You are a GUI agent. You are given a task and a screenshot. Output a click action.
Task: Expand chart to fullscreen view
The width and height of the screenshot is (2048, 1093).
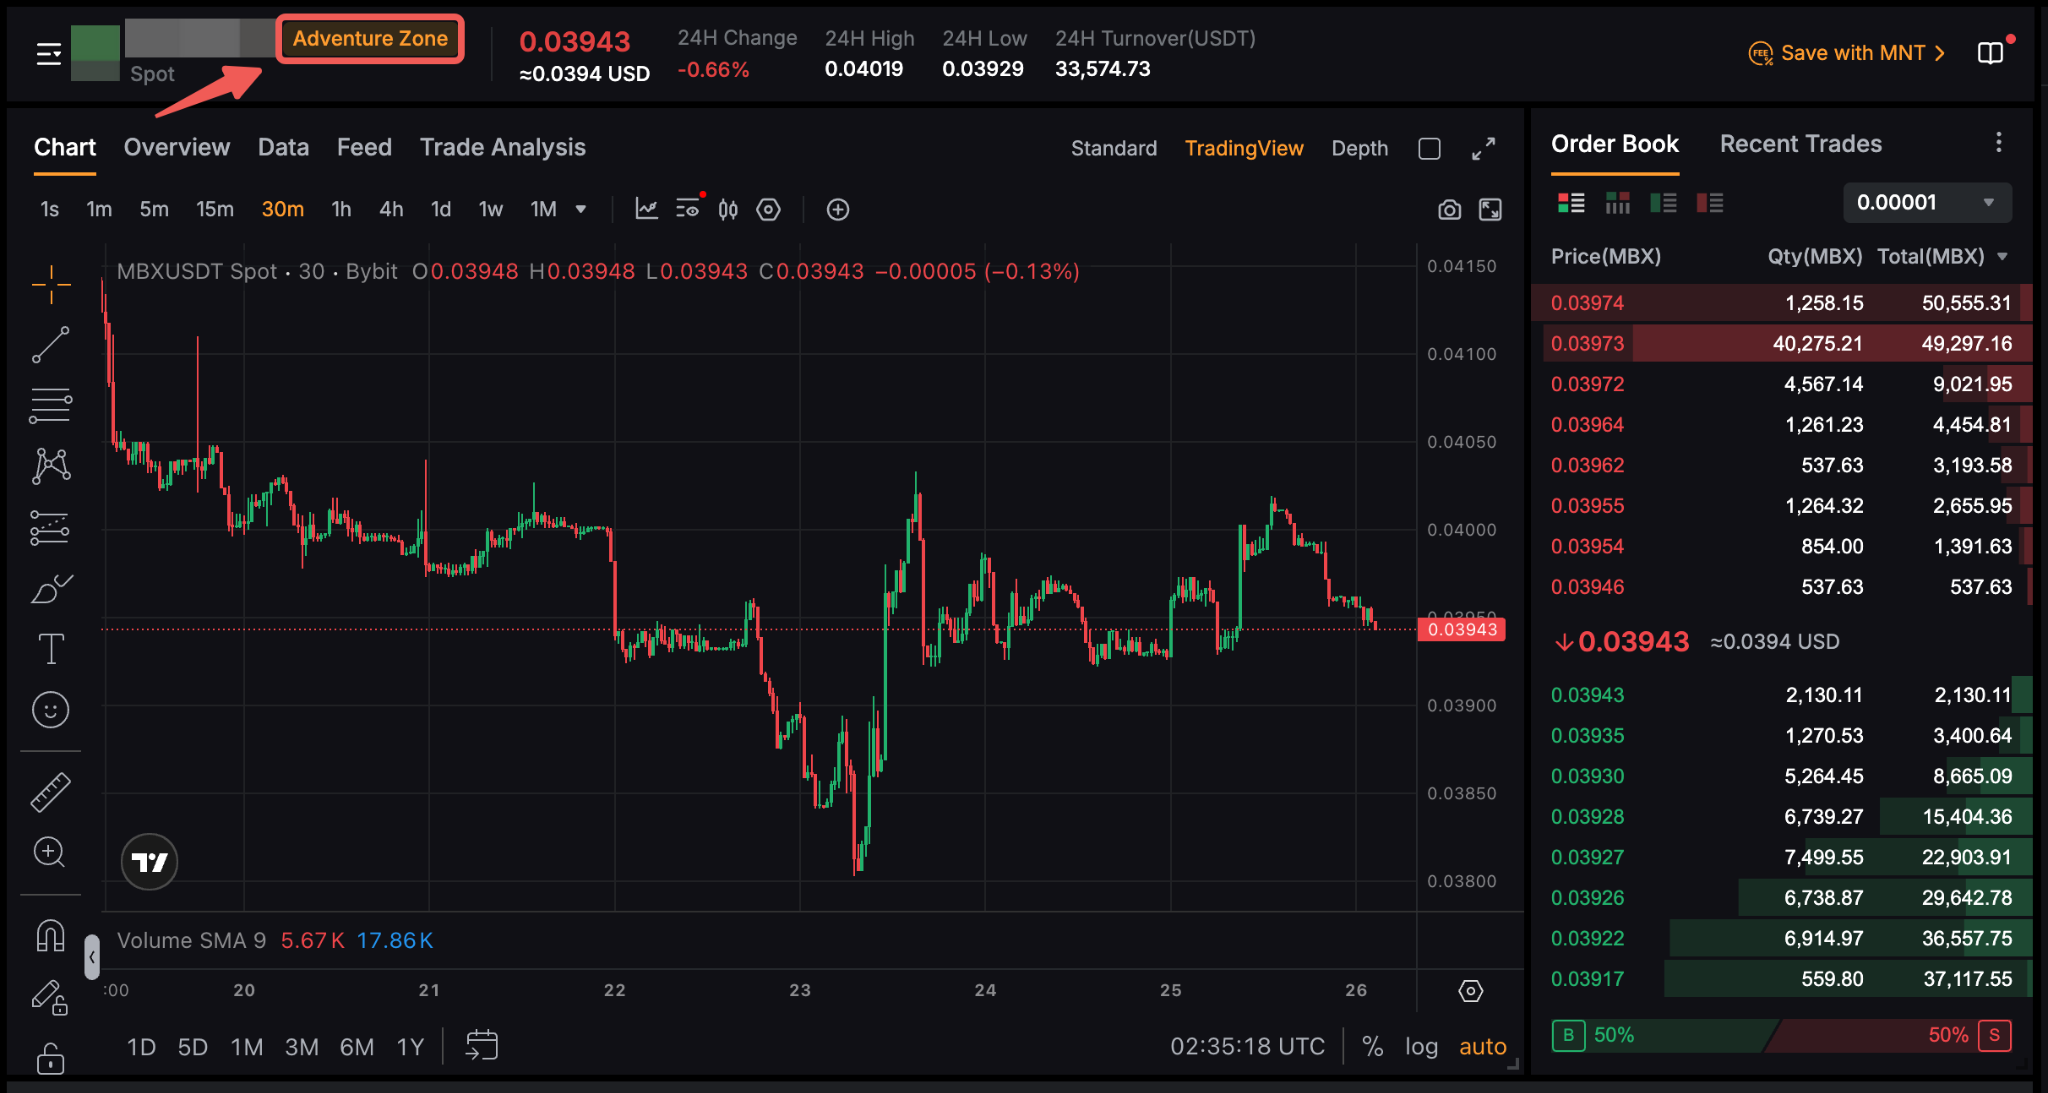click(1483, 149)
